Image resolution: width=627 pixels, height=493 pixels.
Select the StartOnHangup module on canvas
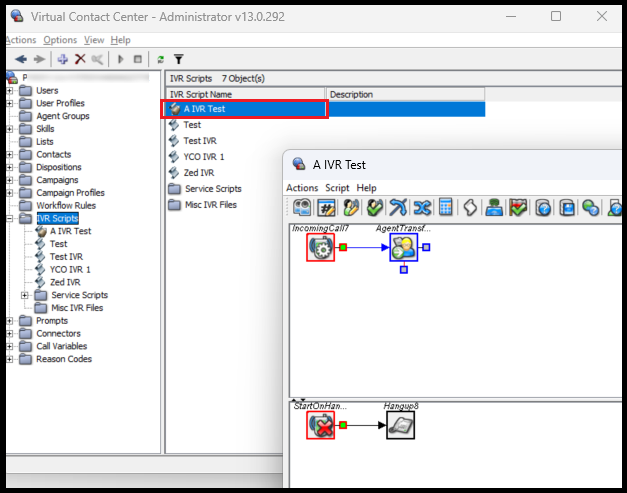pyautogui.click(x=321, y=425)
